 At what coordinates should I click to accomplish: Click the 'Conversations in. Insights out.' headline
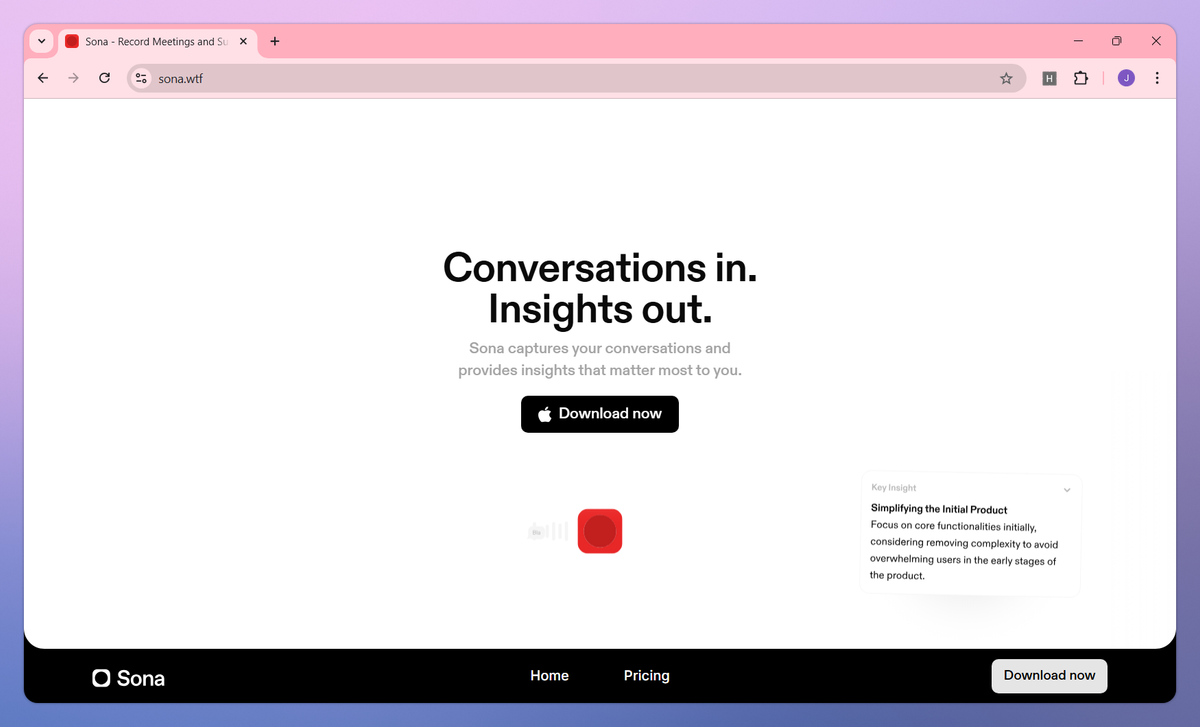(x=600, y=288)
